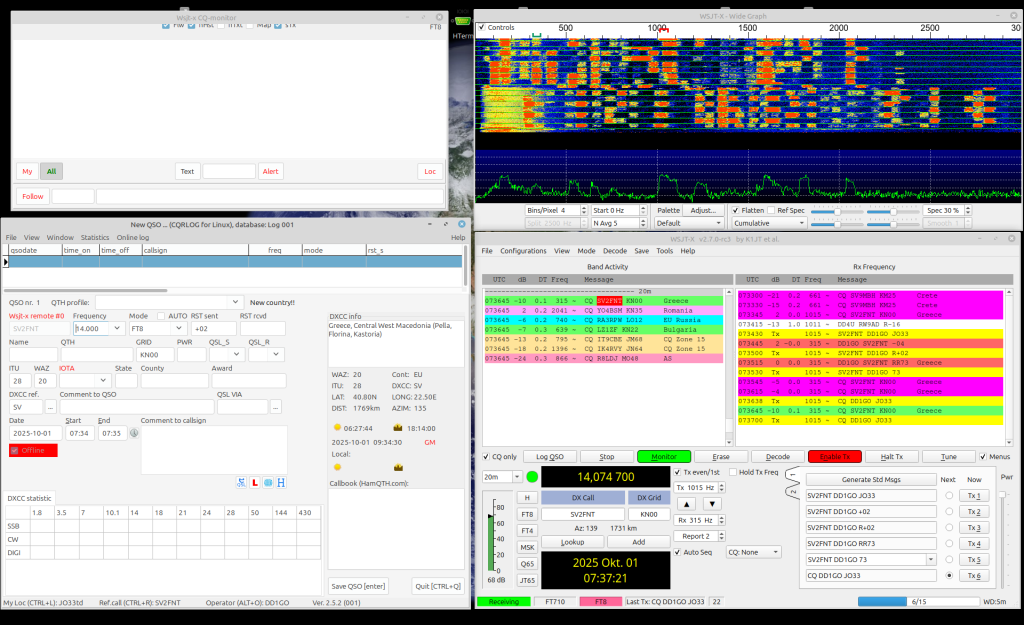Click the clock icon beside End time

coord(134,433)
